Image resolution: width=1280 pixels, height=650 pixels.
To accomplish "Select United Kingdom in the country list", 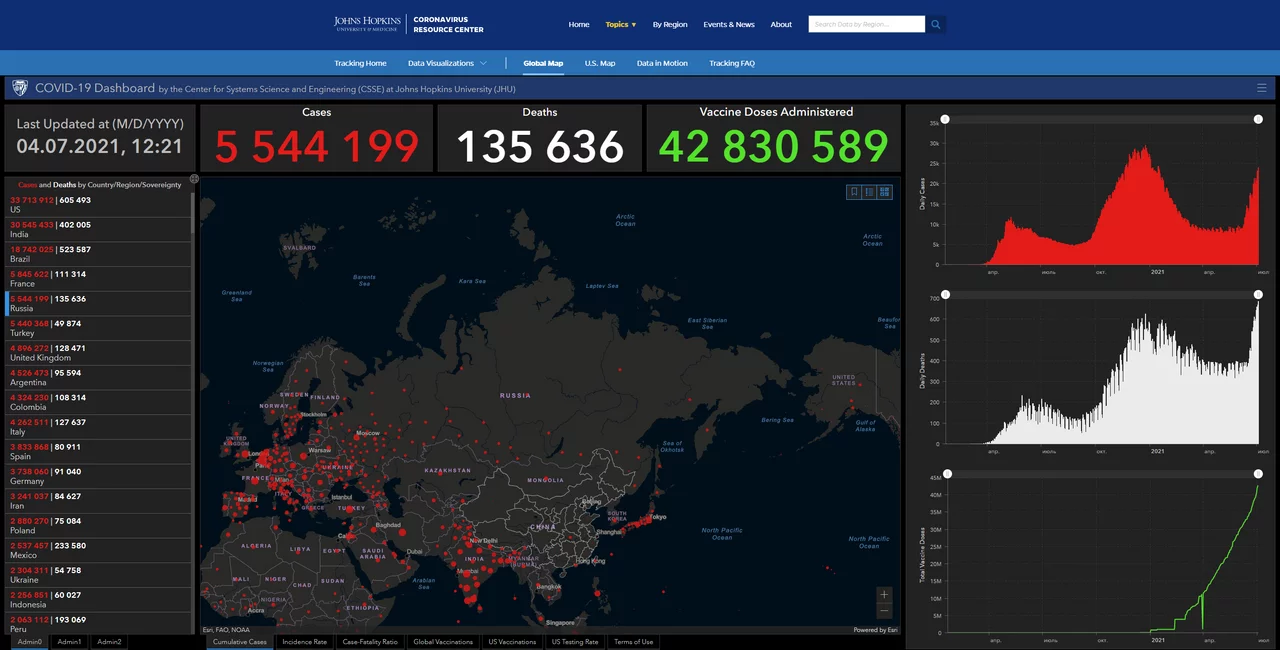I will 97,353.
